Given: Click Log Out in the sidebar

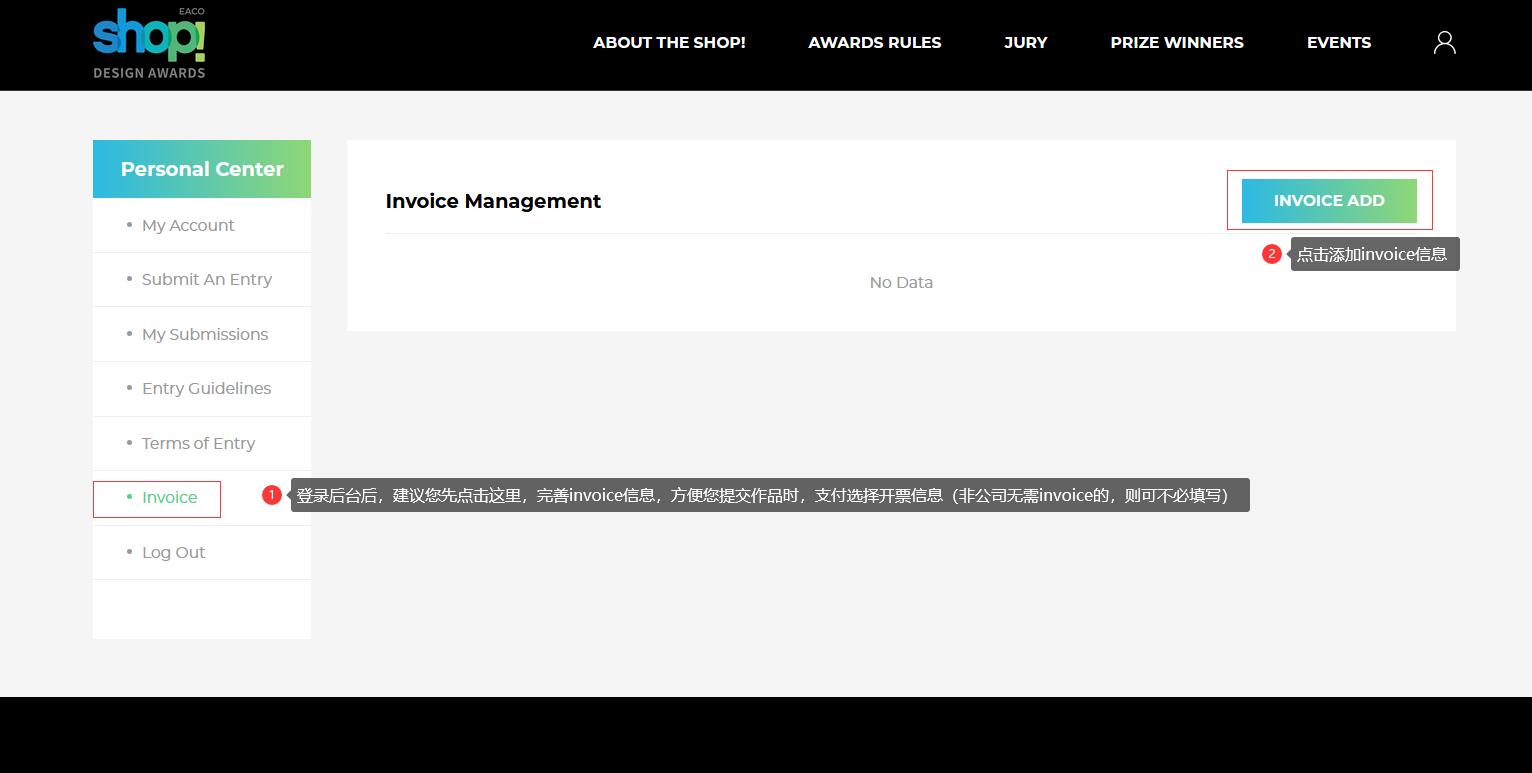Looking at the screenshot, I should [173, 553].
